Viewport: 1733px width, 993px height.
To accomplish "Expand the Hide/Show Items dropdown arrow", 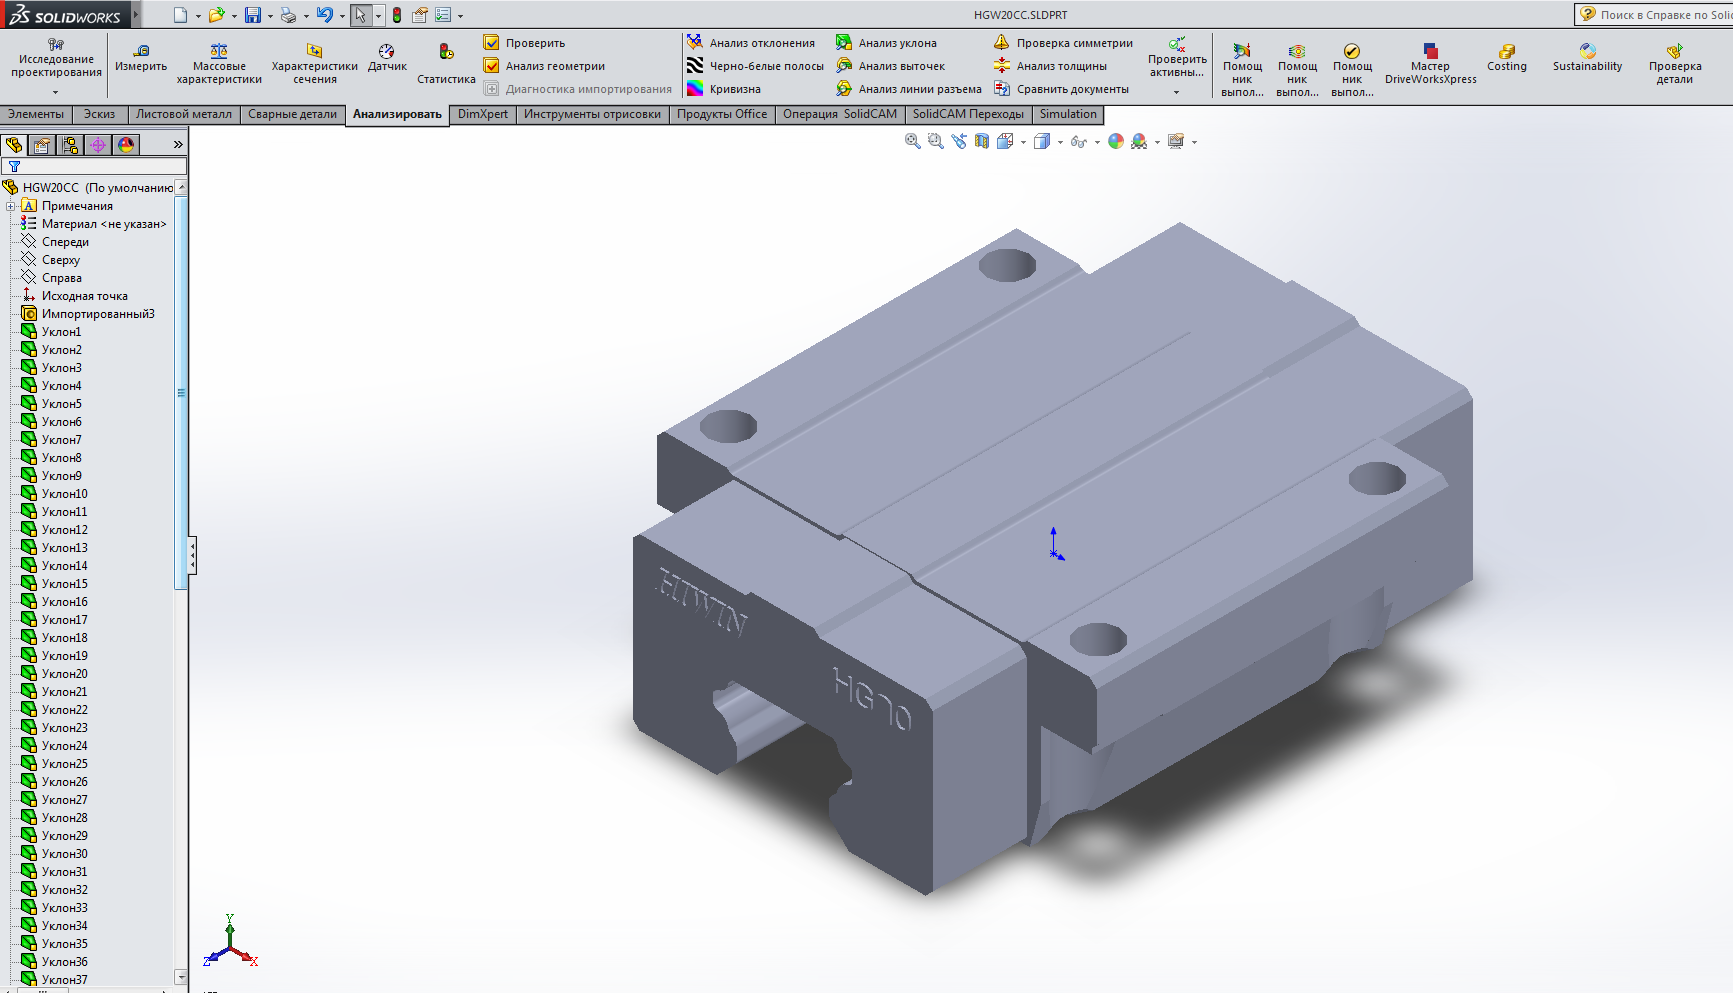I will pyautogui.click(x=1097, y=142).
